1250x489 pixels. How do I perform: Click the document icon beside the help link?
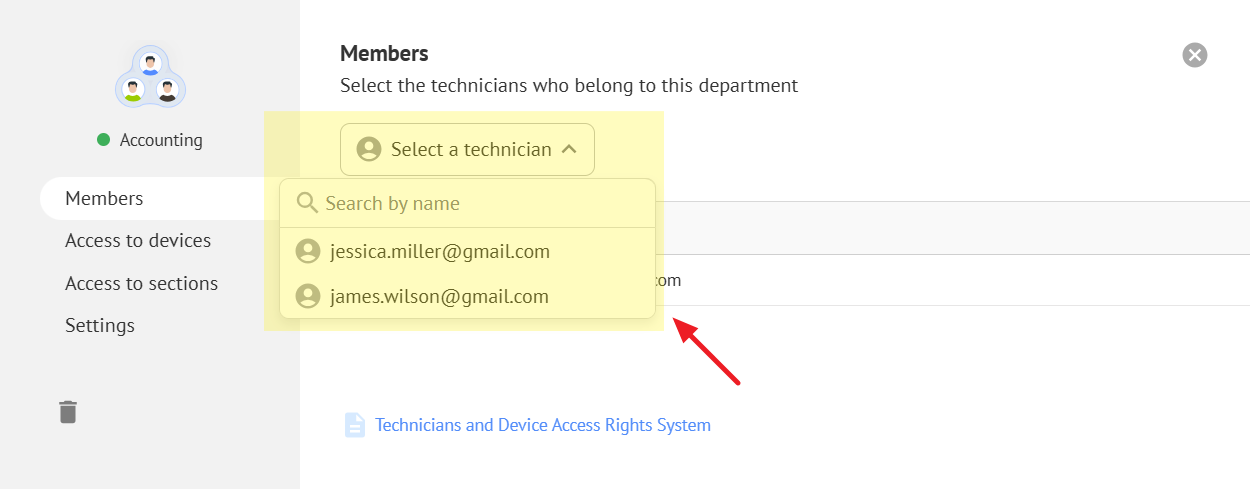354,425
